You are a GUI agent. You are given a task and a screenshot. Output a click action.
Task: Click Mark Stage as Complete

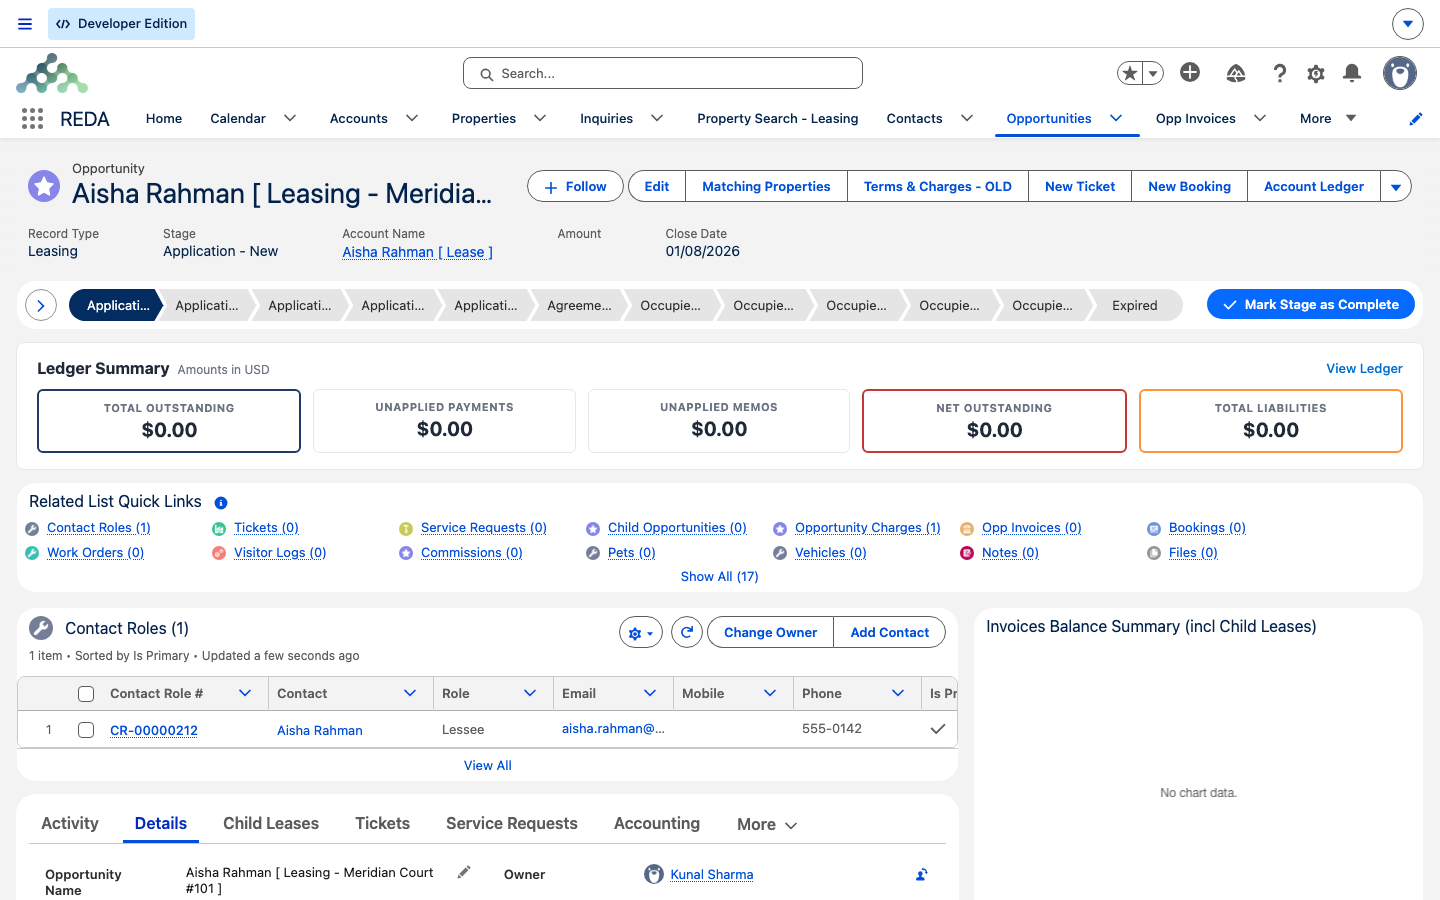coord(1311,304)
